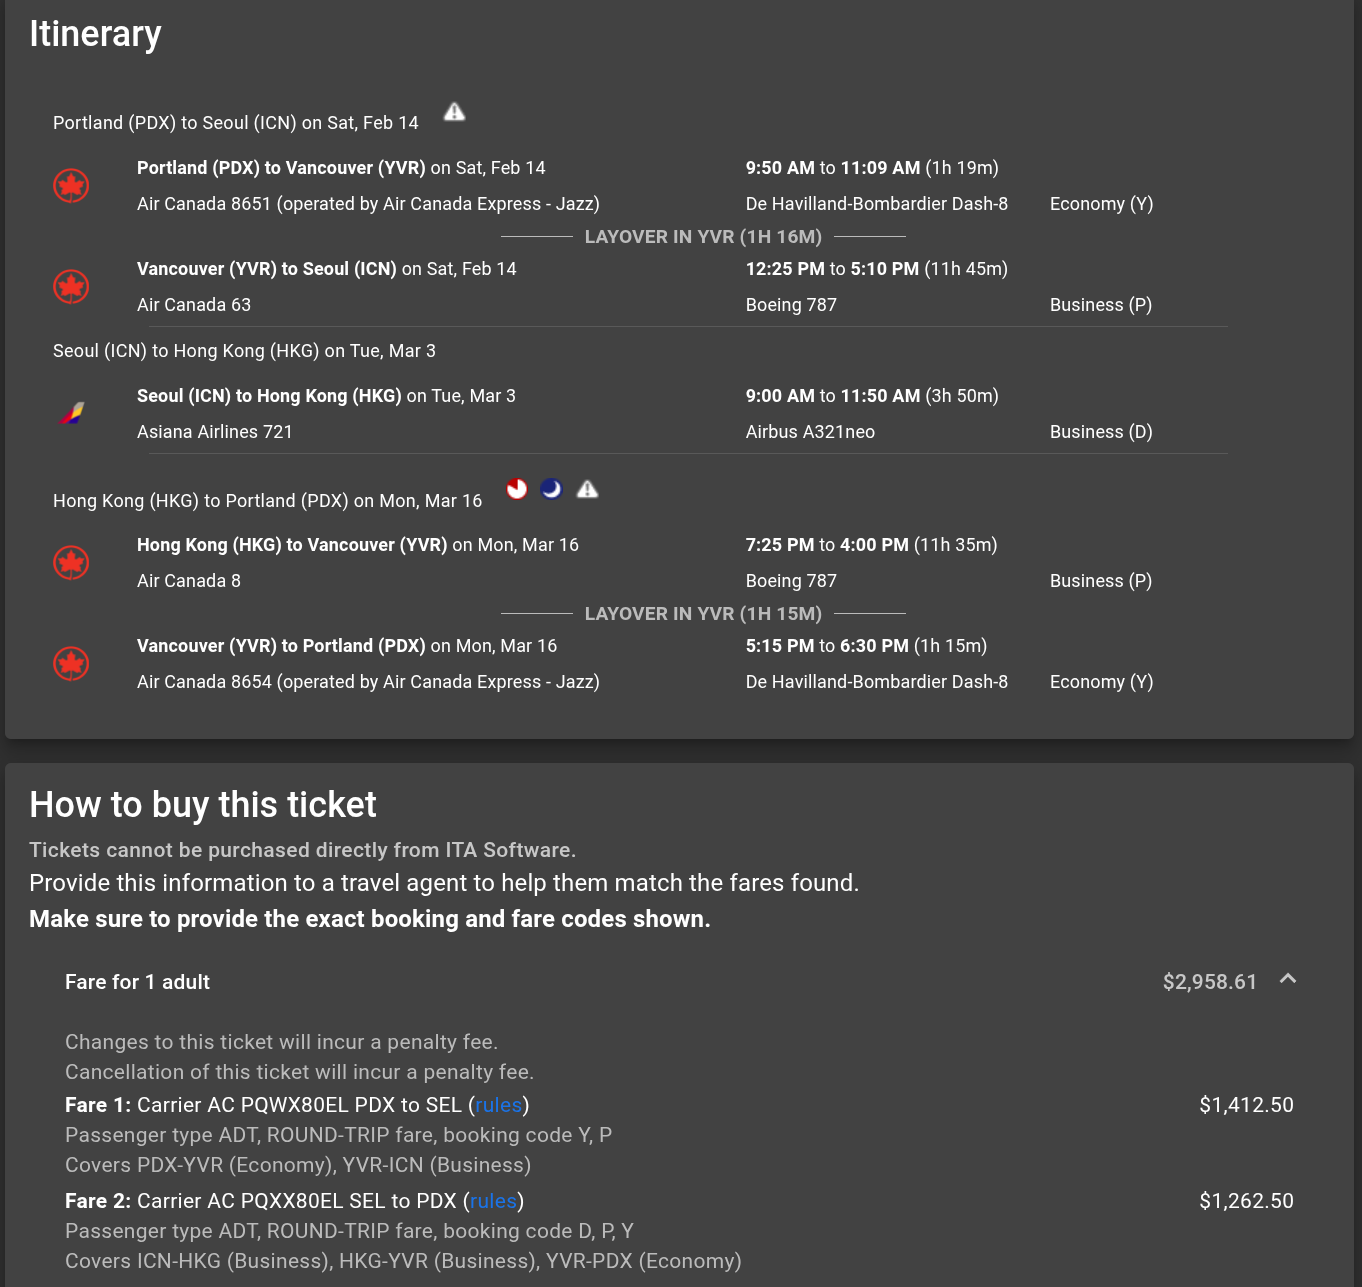Click the Seoul to Hong Kong flight entry
Viewport: 1362px width, 1287px height.
pyautogui.click(x=326, y=396)
